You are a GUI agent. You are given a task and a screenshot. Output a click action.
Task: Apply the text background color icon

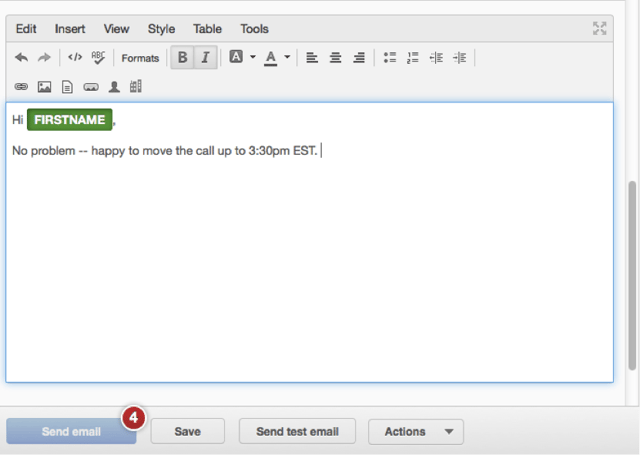pyautogui.click(x=236, y=57)
